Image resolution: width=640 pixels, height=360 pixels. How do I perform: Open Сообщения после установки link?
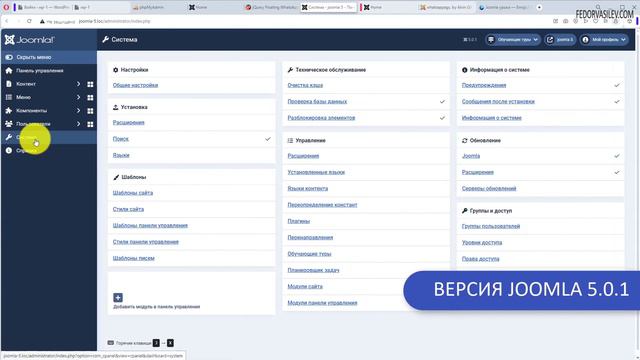498,101
